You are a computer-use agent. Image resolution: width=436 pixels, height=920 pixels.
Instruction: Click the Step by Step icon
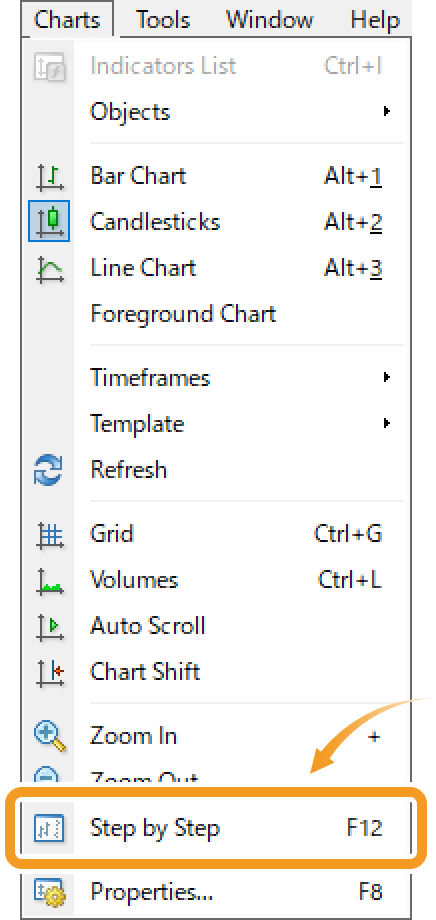pos(49,828)
